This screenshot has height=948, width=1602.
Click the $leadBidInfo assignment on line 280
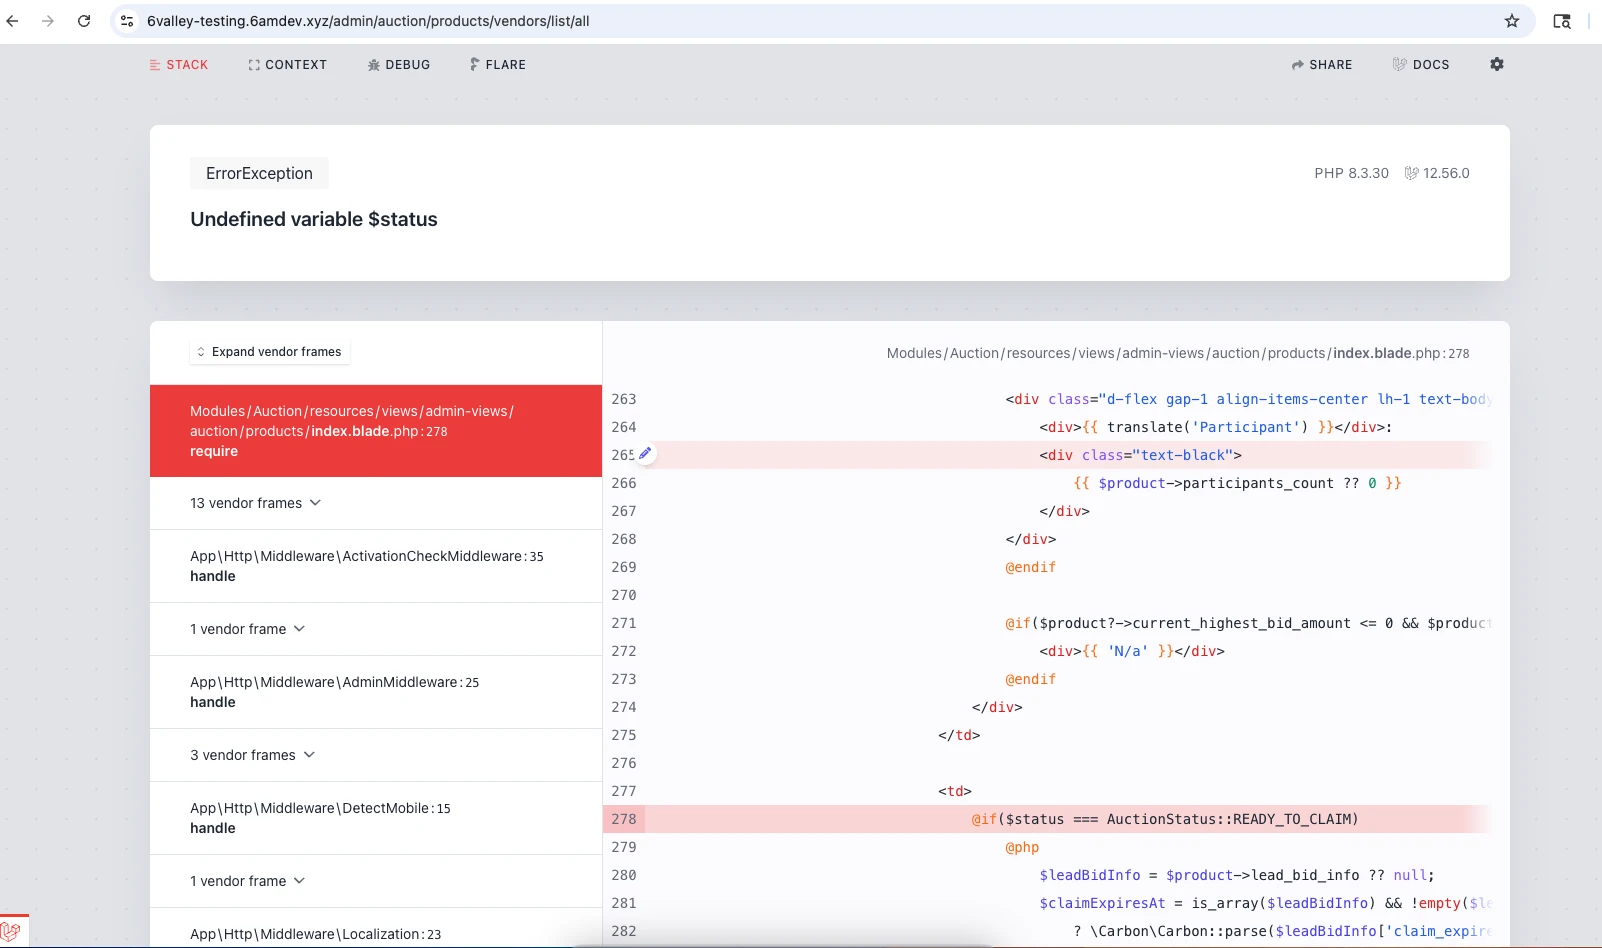(x=1237, y=875)
